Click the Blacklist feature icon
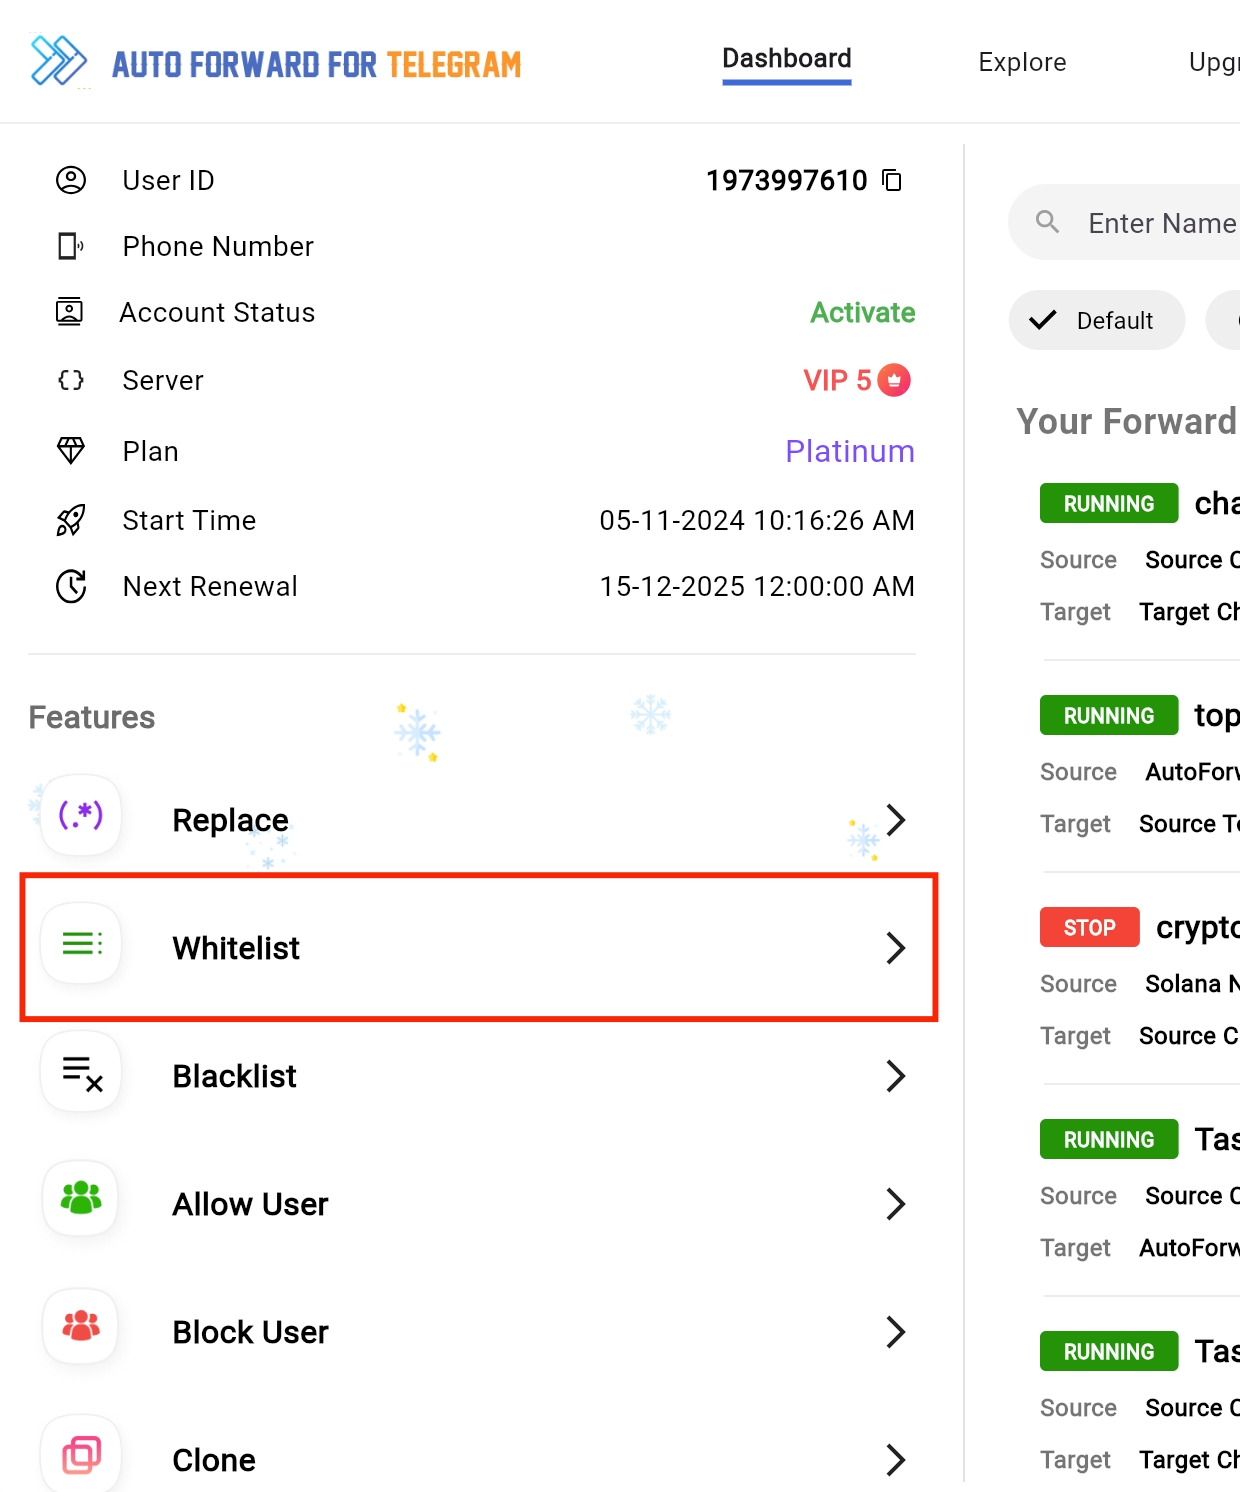Screen dimensions: 1240x1492 [81, 1073]
